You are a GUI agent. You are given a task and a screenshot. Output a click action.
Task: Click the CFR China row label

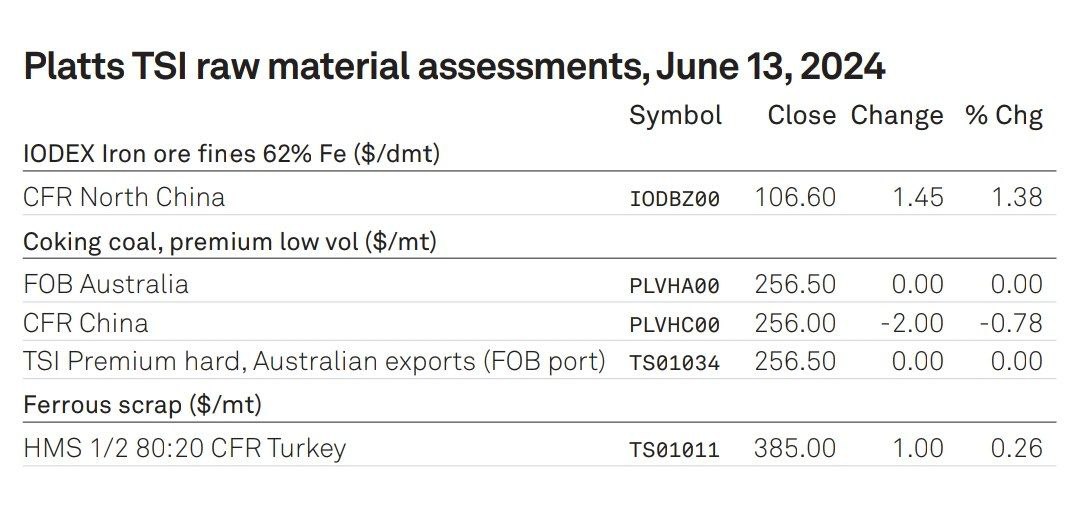tap(86, 323)
